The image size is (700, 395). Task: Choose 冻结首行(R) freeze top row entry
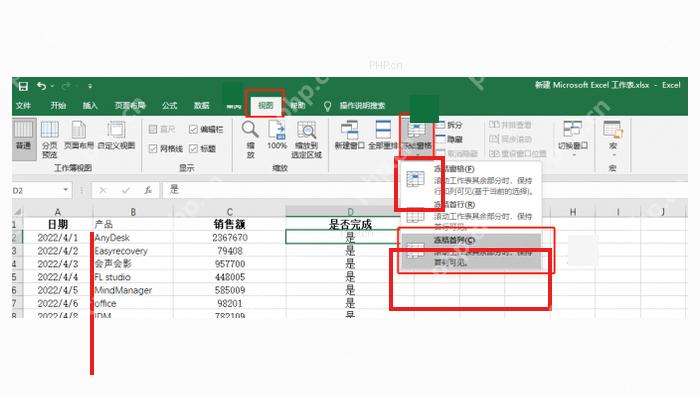pyautogui.click(x=471, y=216)
